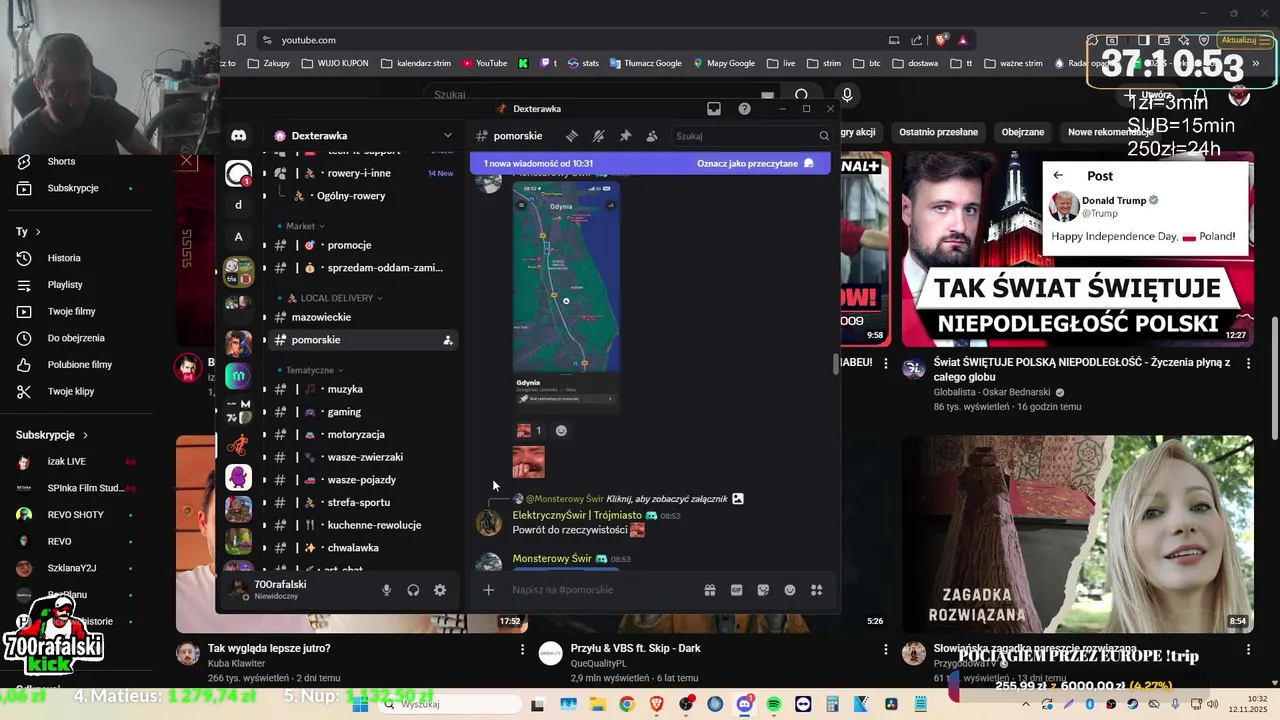Deafen with headphones icon in Discord panel
Image resolution: width=1280 pixels, height=720 pixels.
(x=413, y=590)
